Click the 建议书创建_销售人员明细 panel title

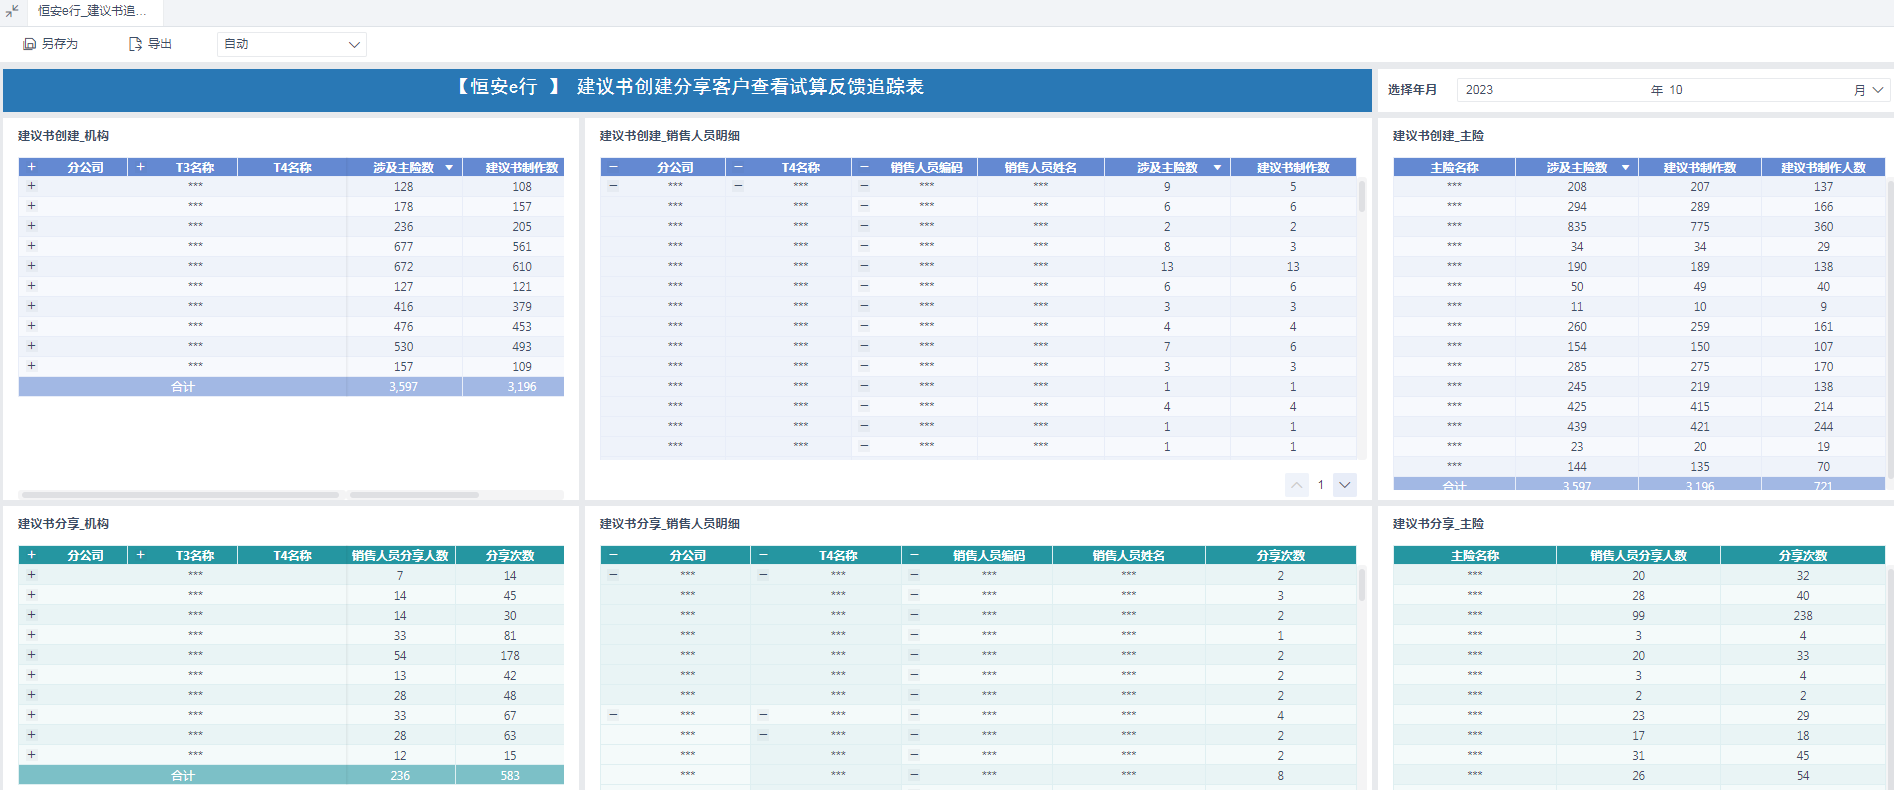point(670,136)
